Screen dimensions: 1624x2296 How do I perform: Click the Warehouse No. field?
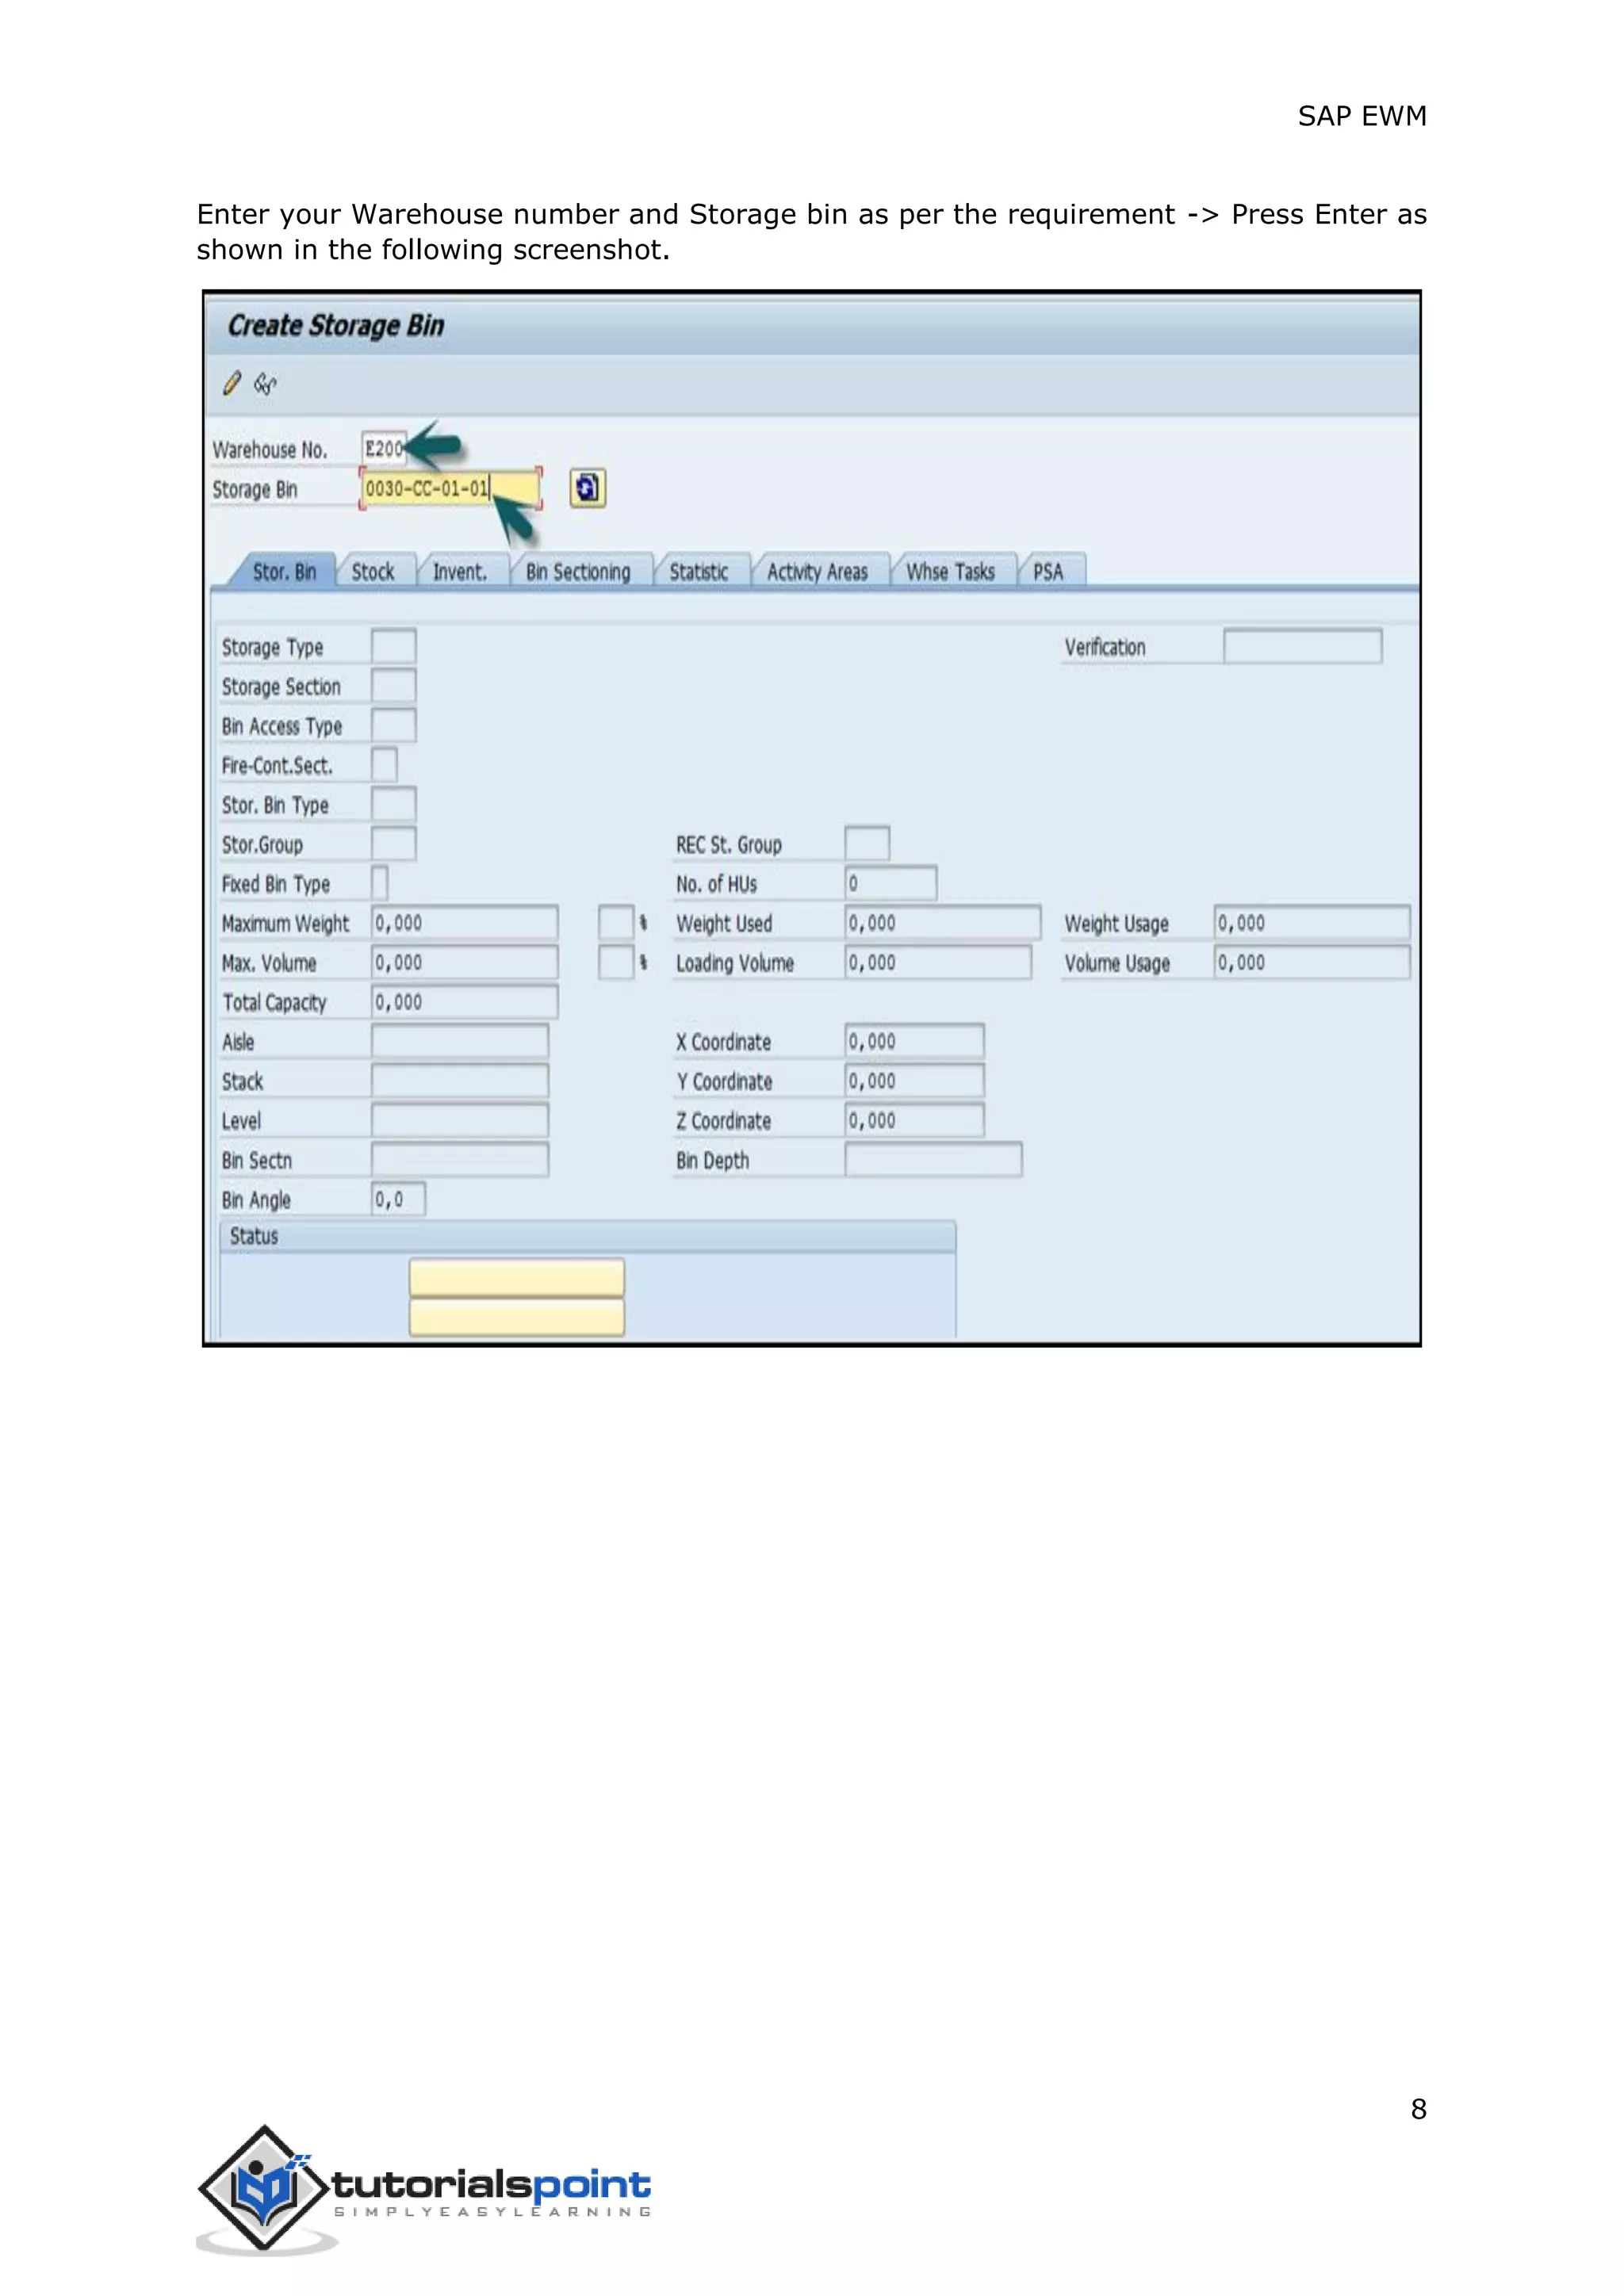coord(383,449)
